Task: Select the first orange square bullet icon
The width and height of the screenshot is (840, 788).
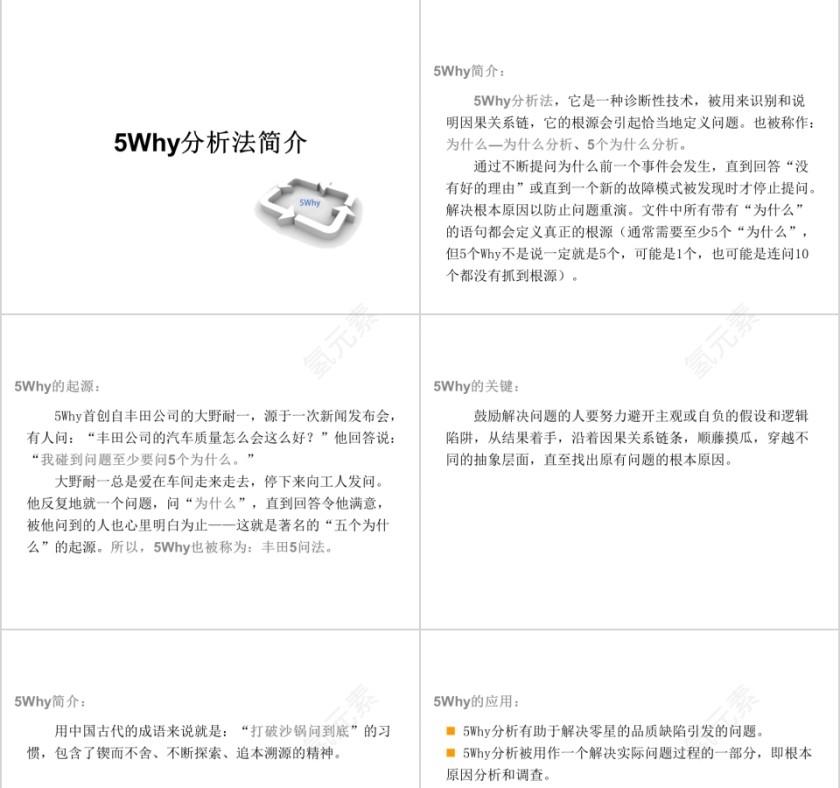Action: 449,731
